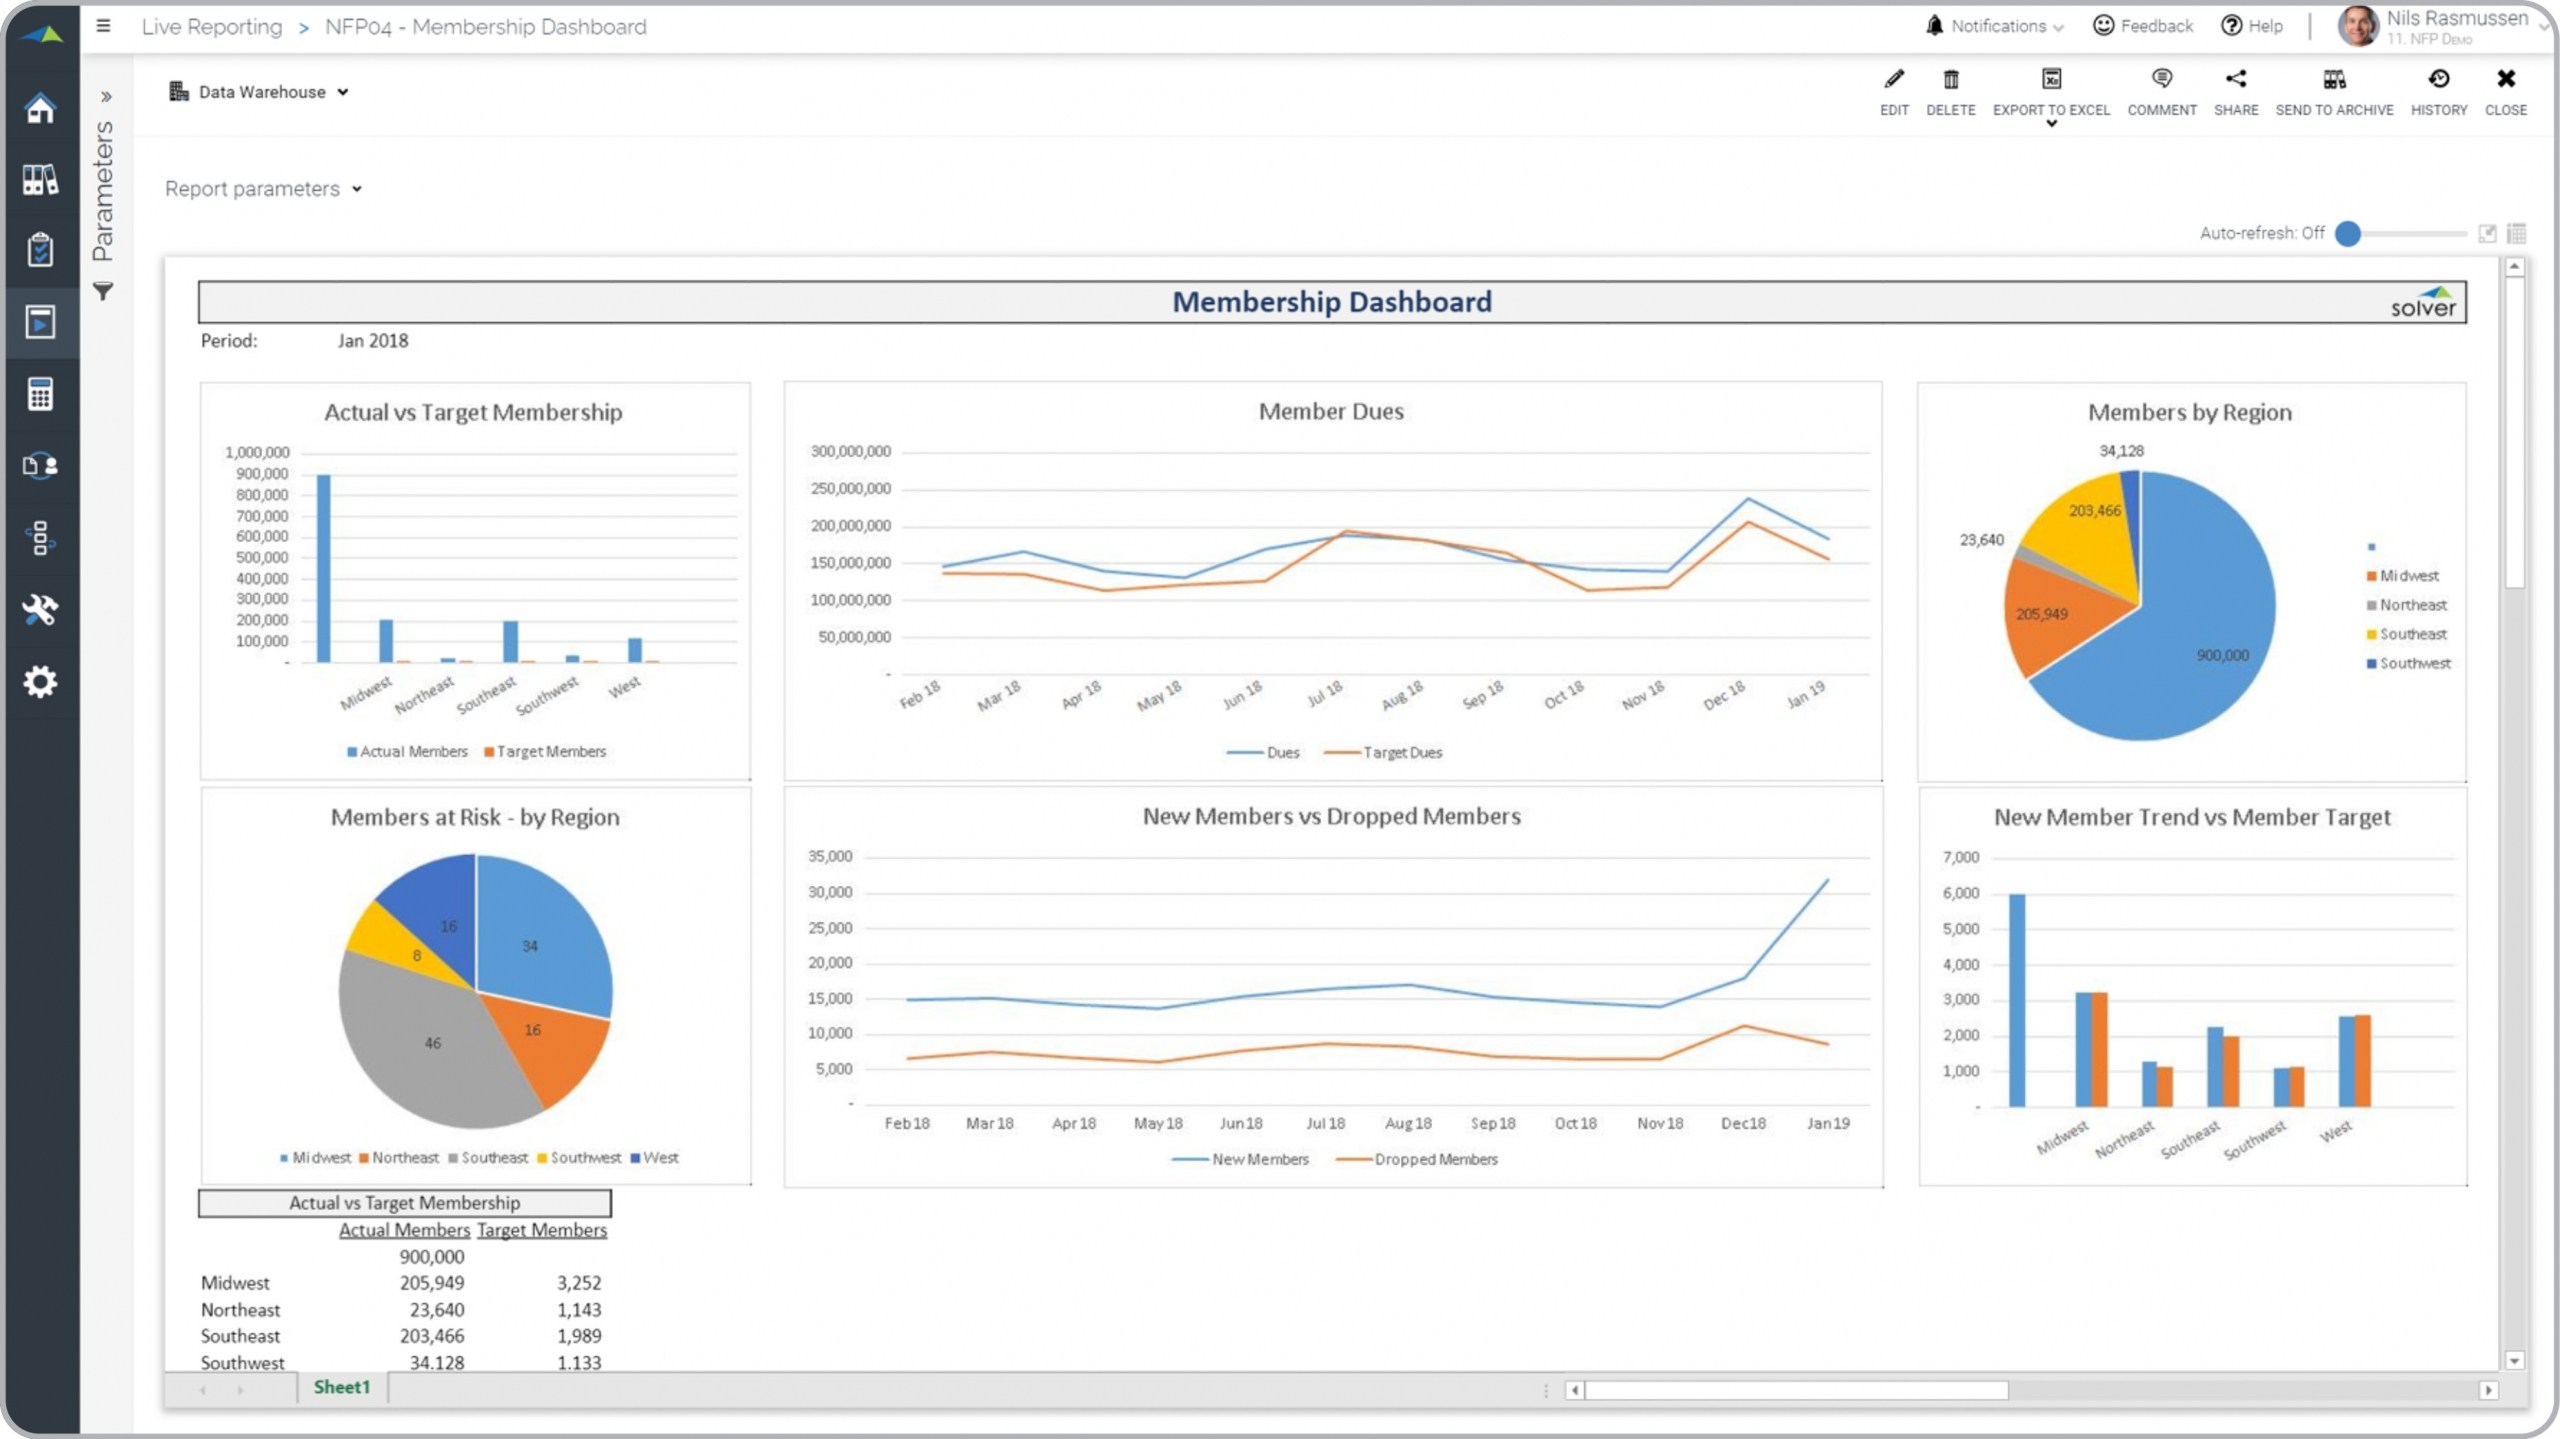Send report to archive
The height and width of the screenshot is (1439, 2560).
coord(2334,80)
